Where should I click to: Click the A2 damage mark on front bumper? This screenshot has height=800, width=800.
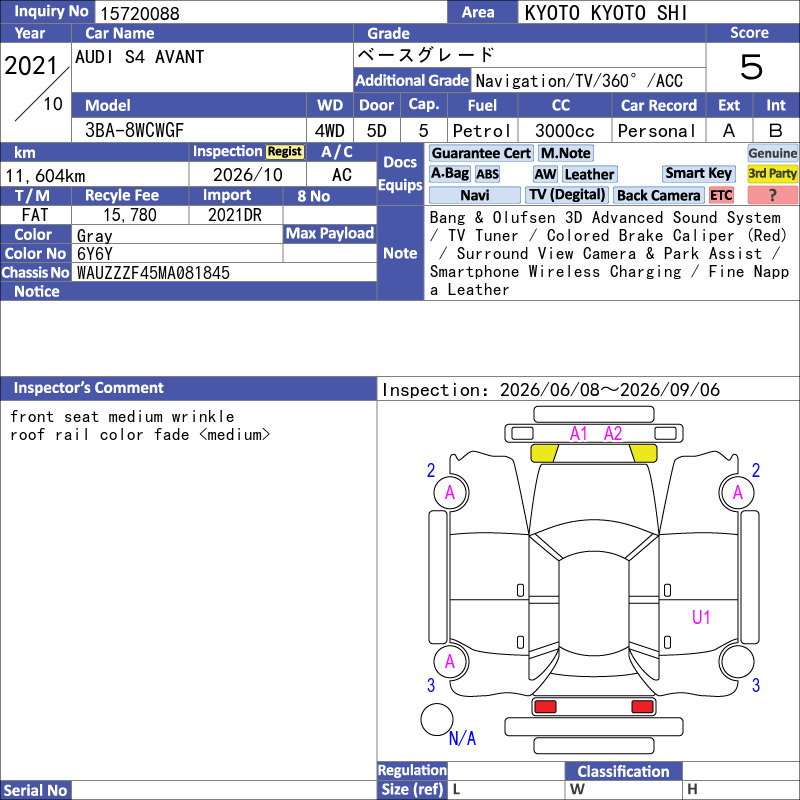[x=613, y=434]
